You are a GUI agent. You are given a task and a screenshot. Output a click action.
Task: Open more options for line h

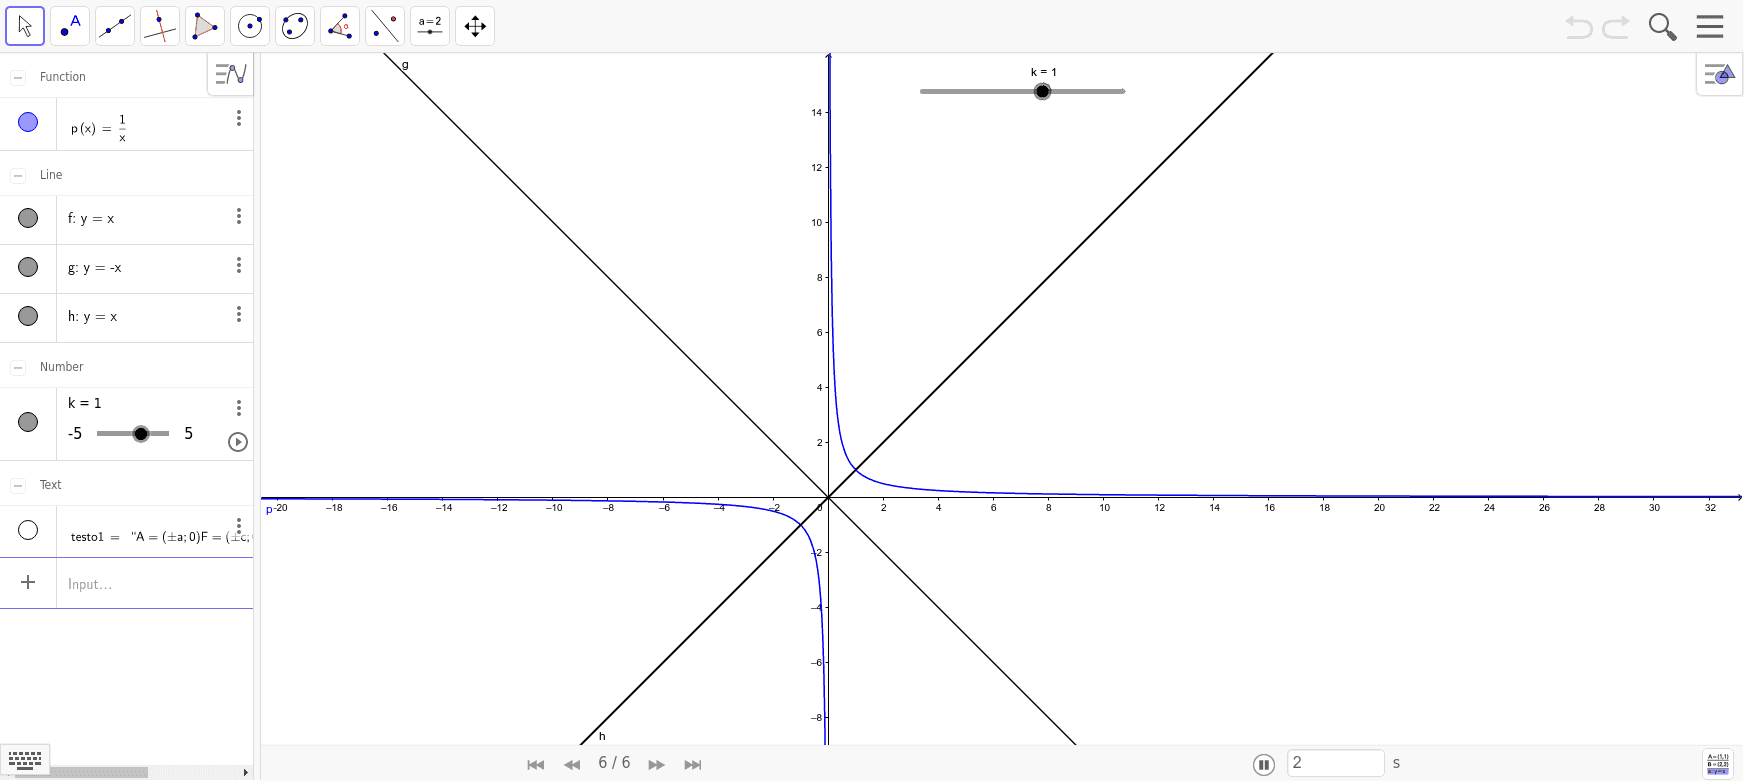(239, 314)
